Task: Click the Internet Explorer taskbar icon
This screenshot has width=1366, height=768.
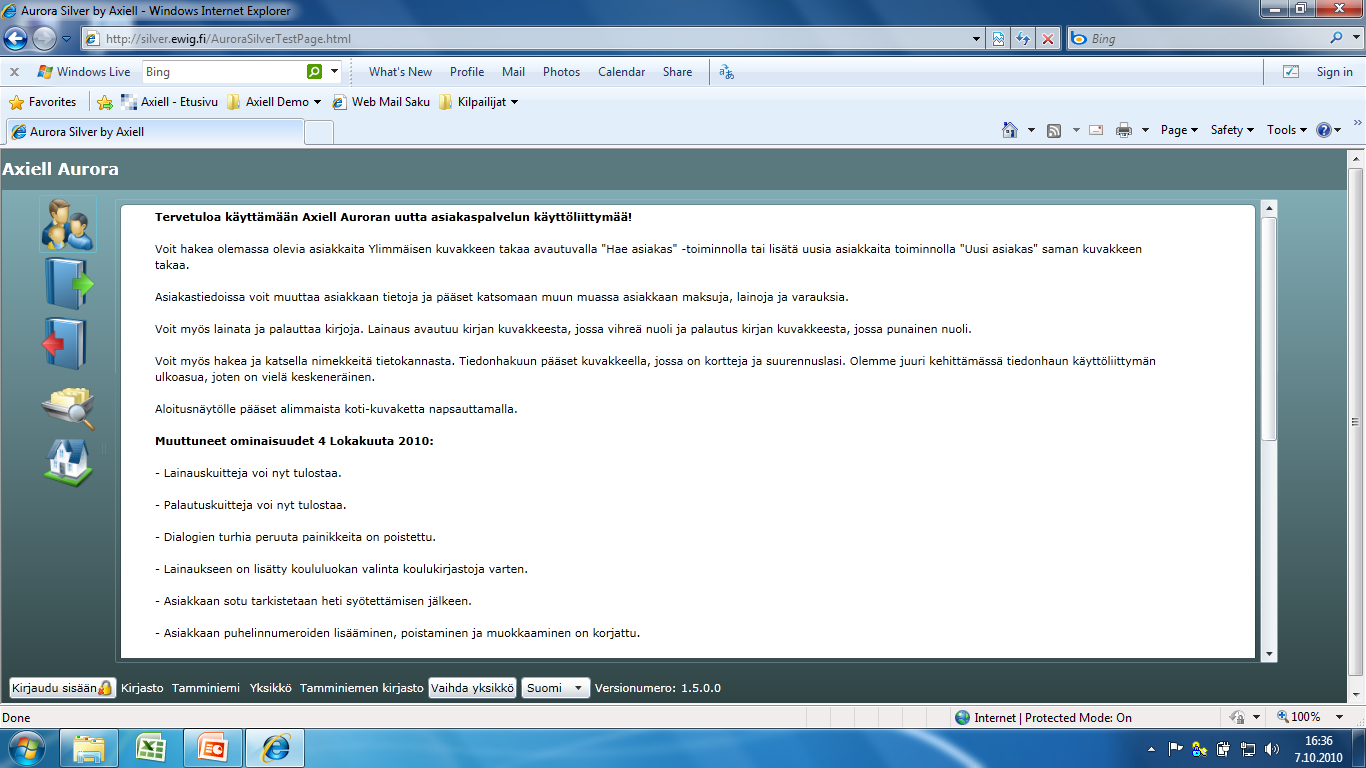Action: pyautogui.click(x=275, y=748)
